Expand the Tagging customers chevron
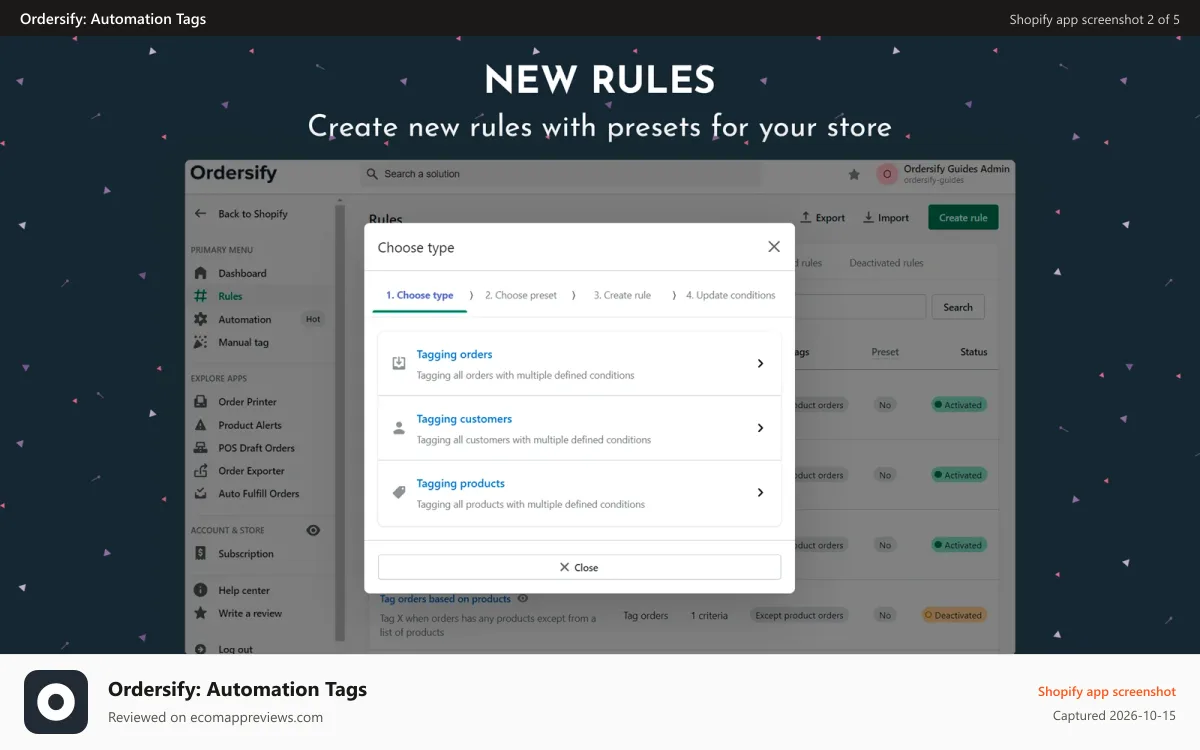 (760, 428)
